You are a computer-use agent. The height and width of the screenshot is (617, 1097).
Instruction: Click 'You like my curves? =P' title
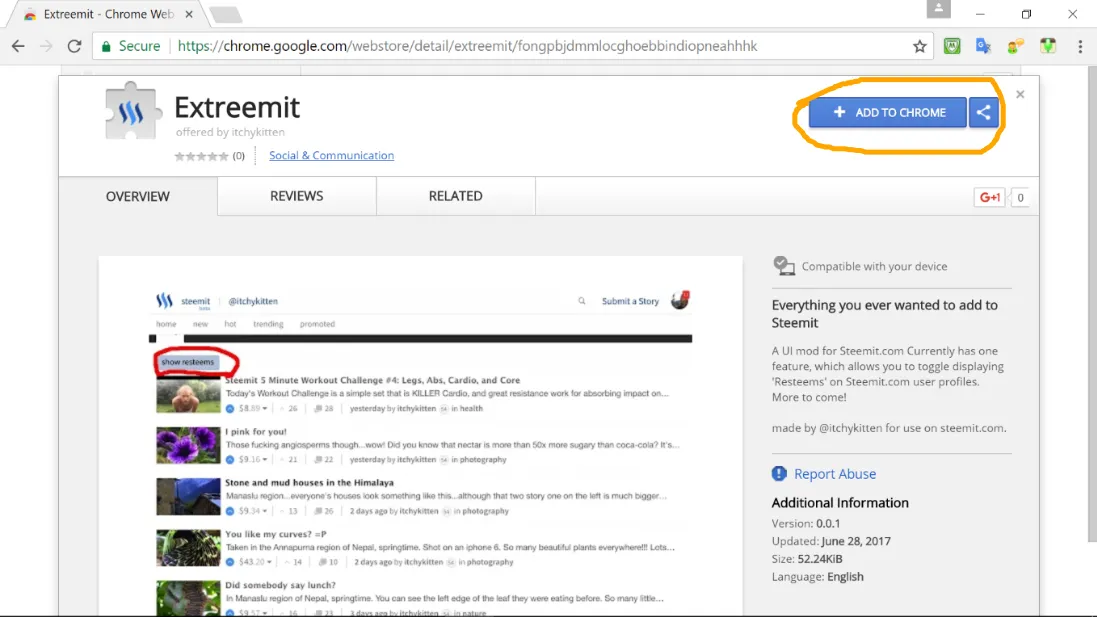tap(276, 534)
